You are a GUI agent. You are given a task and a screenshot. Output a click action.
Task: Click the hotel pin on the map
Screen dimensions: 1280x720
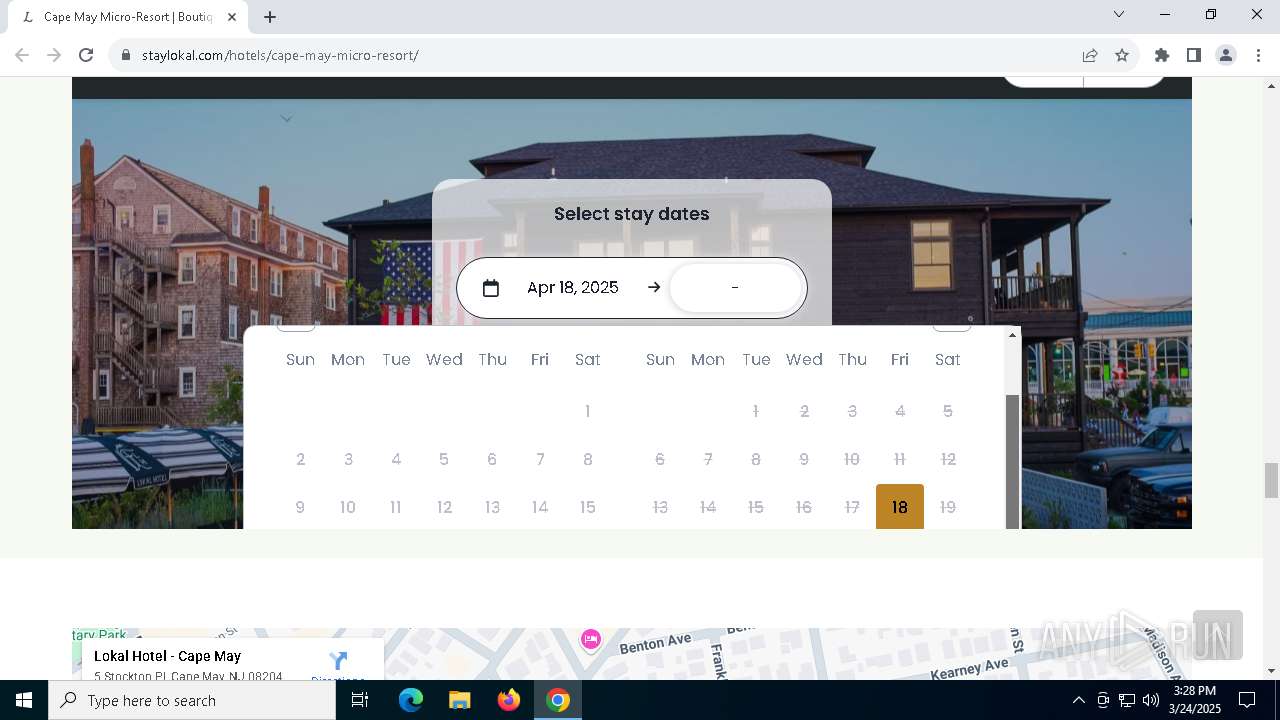point(590,639)
